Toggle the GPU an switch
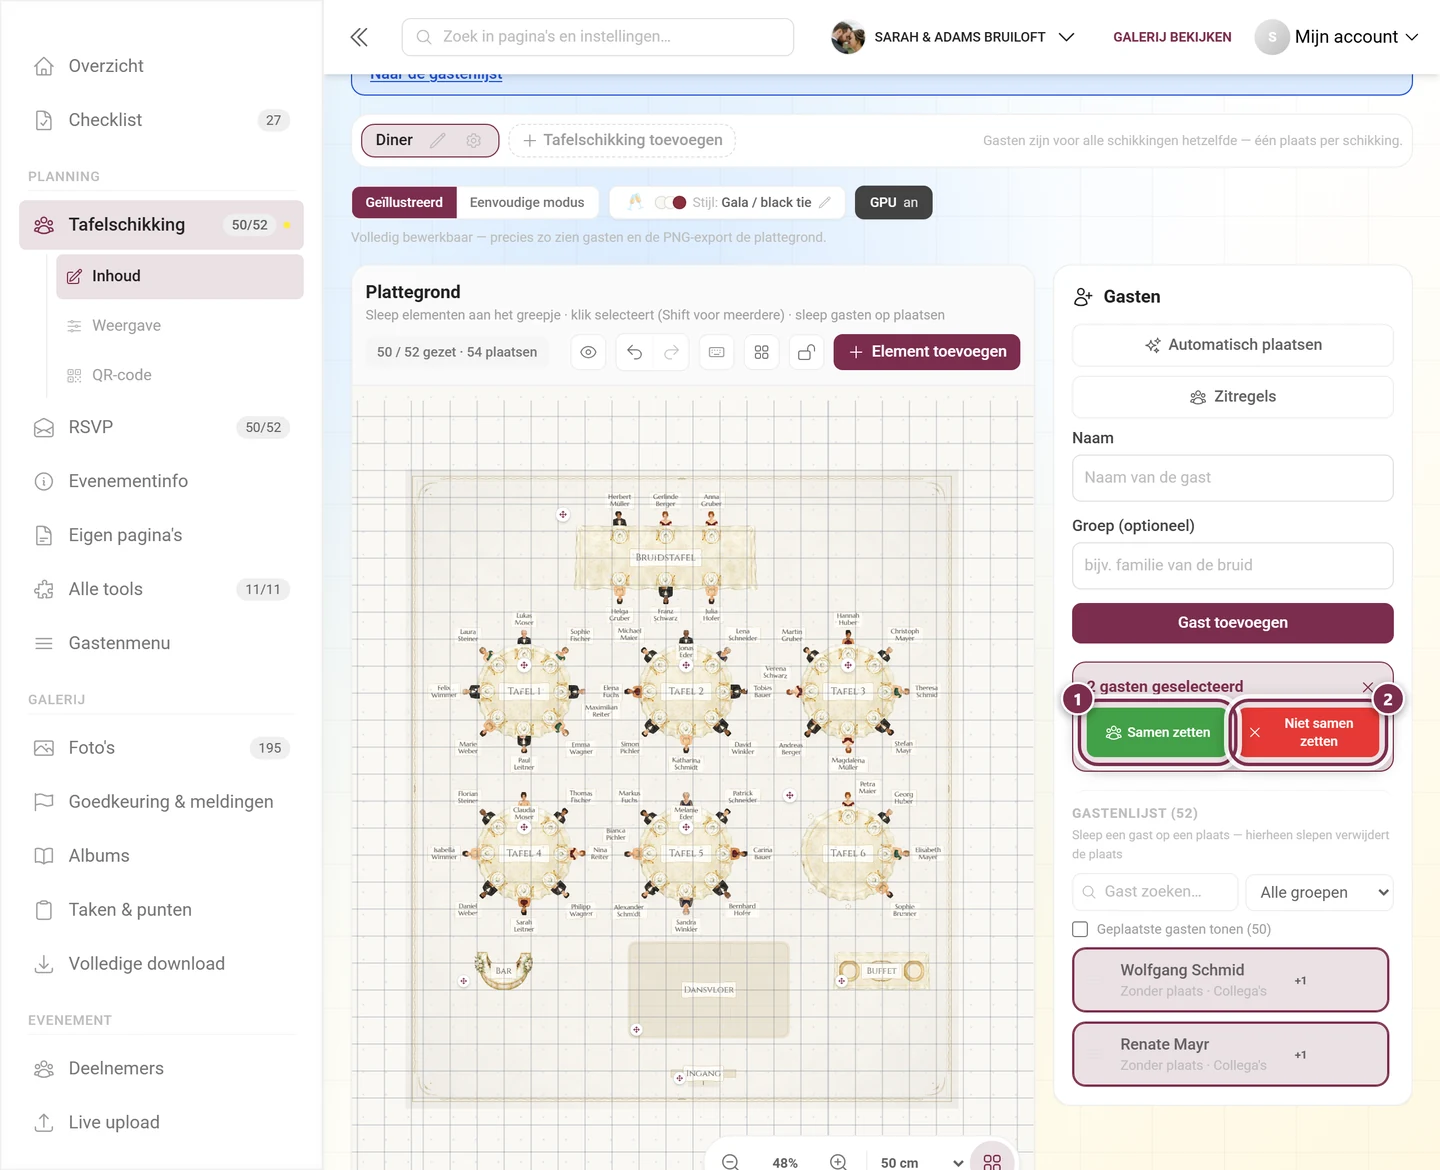 tap(894, 203)
